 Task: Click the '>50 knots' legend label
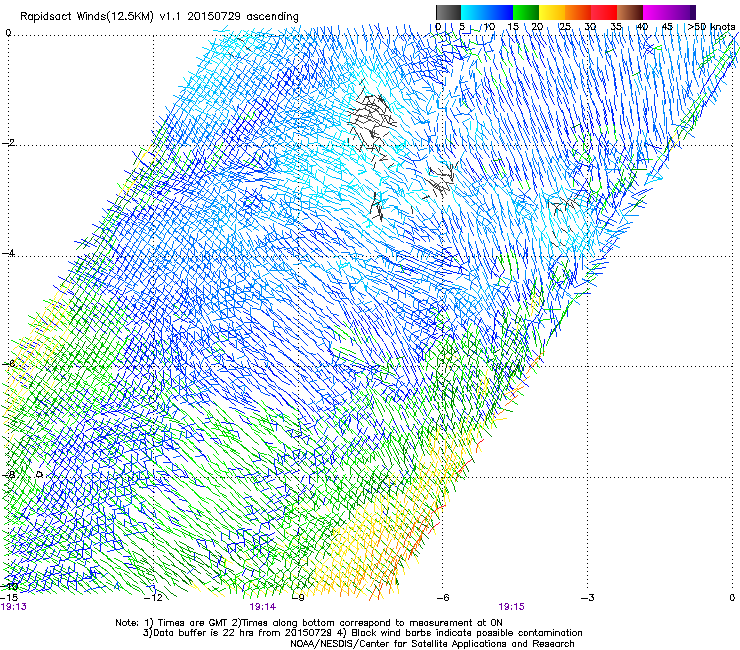[711, 27]
